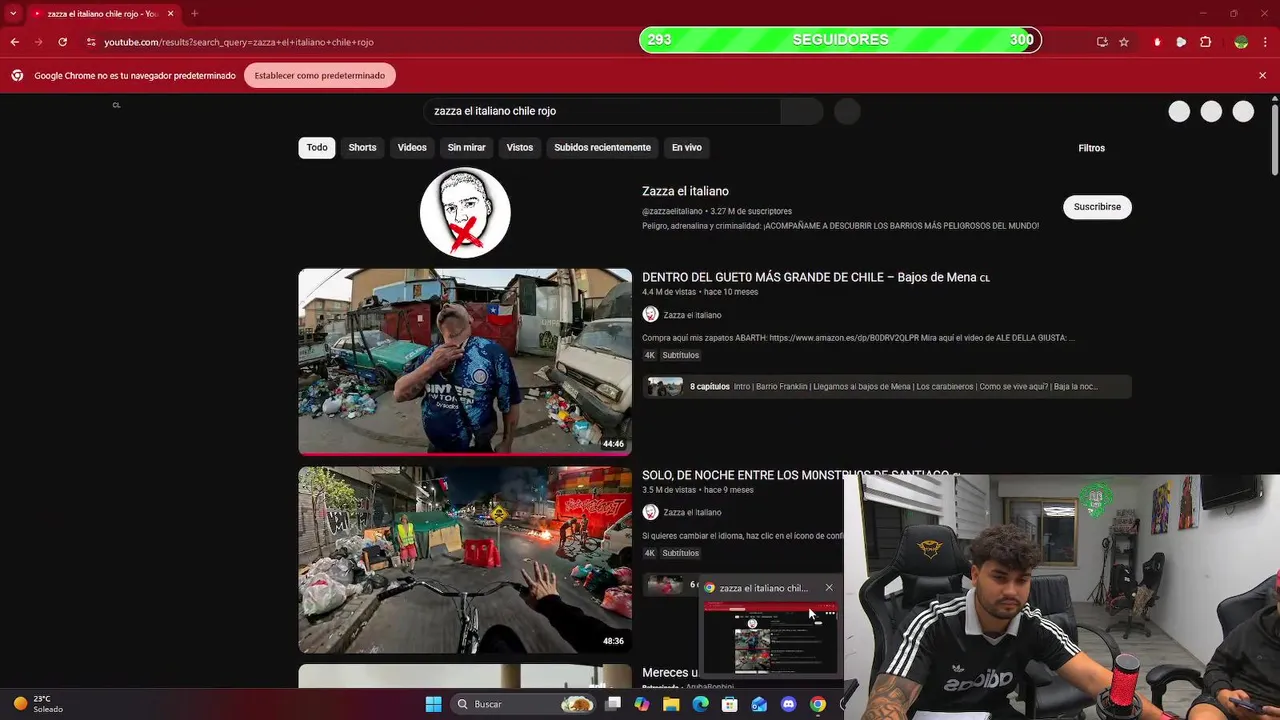Play the SOLO, DE NOCHE video thumbnail
Screen dimensions: 1280x720
point(465,560)
